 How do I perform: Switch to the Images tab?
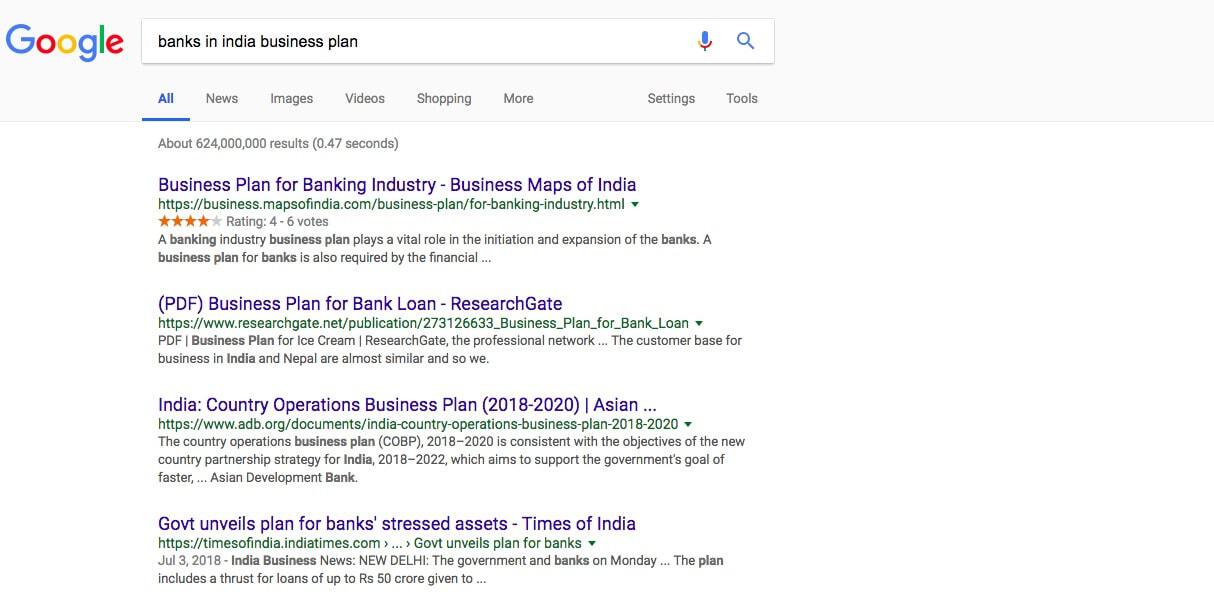291,98
